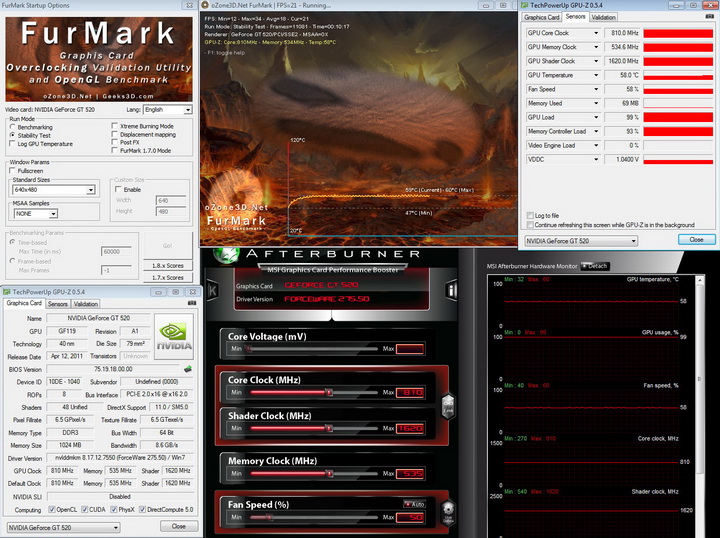
Task: Click title icon of GPU-Z card details window
Action: 7,291
